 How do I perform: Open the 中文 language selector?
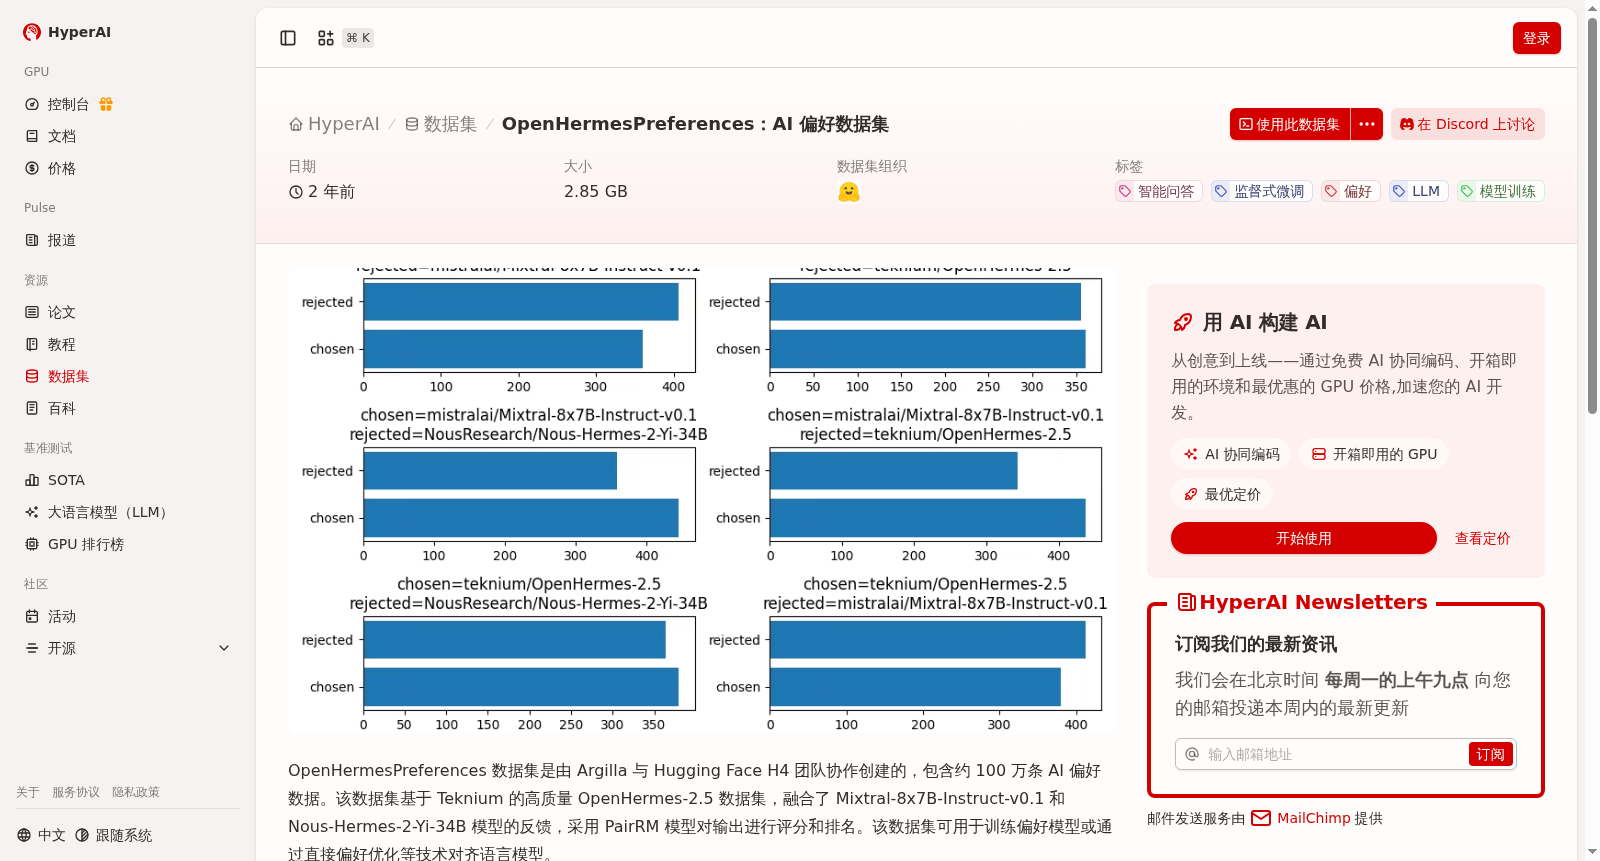click(41, 835)
